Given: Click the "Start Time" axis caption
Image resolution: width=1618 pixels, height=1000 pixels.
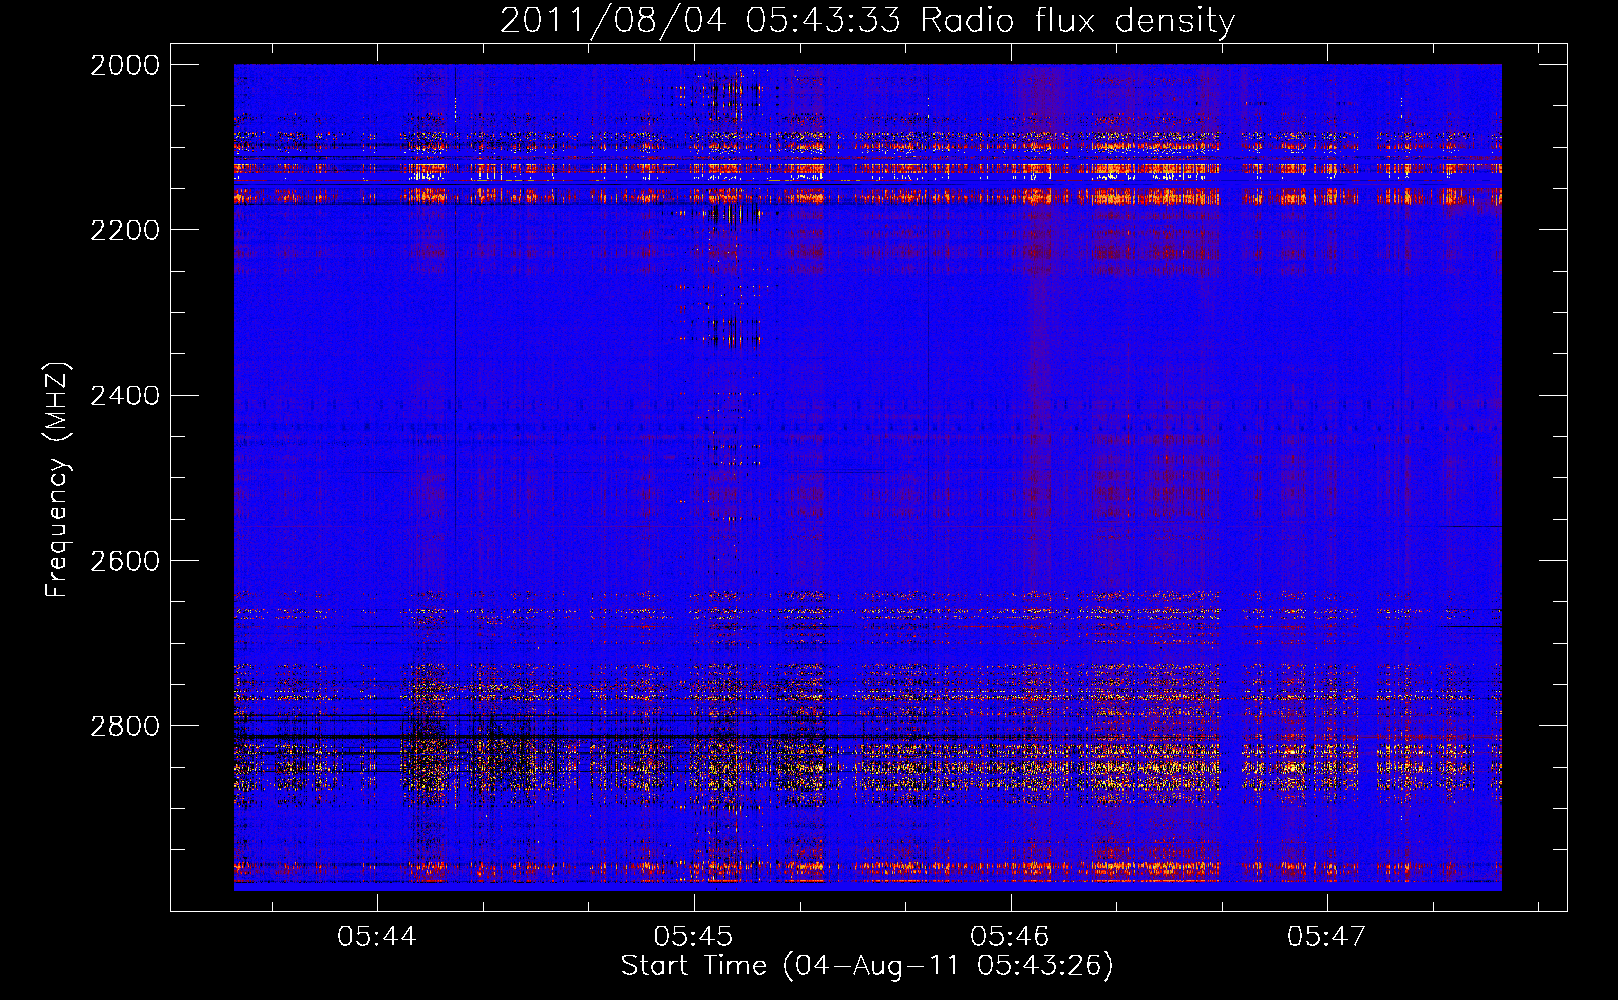Looking at the screenshot, I should [693, 966].
